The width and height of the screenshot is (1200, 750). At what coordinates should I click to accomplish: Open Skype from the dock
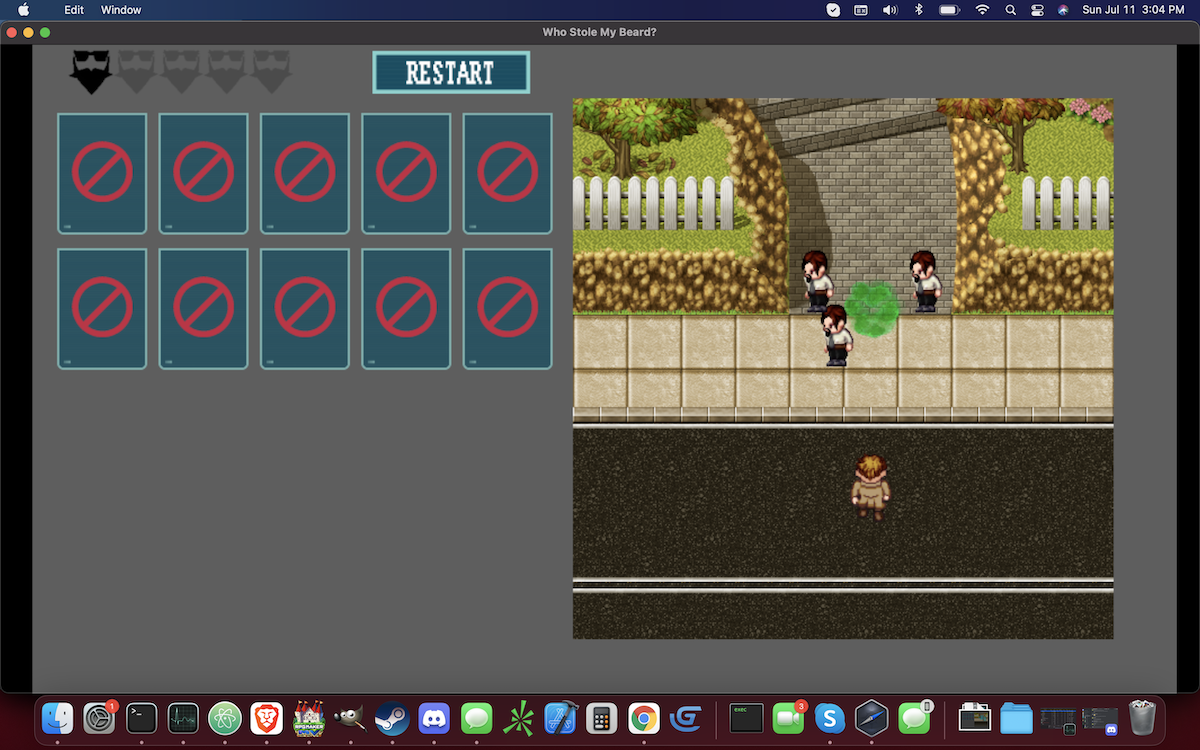click(x=829, y=718)
